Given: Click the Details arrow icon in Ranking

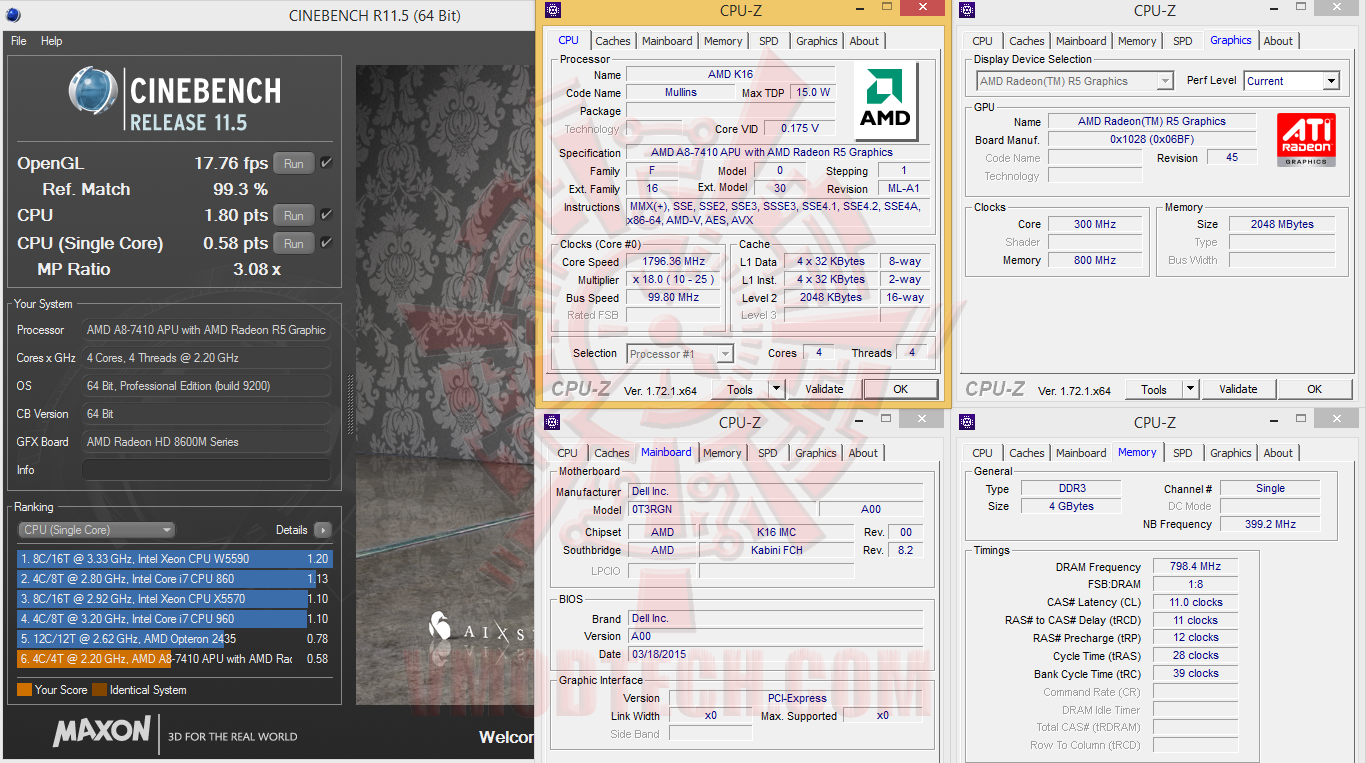Looking at the screenshot, I should coord(322,530).
